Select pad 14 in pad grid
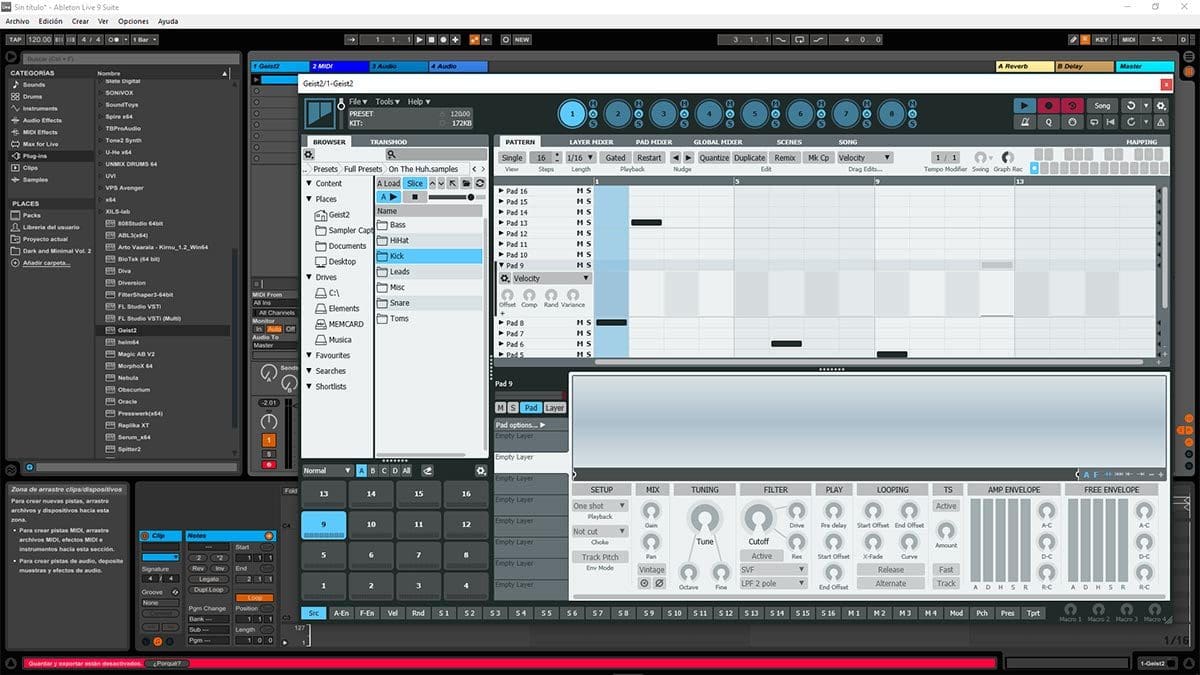 point(371,494)
